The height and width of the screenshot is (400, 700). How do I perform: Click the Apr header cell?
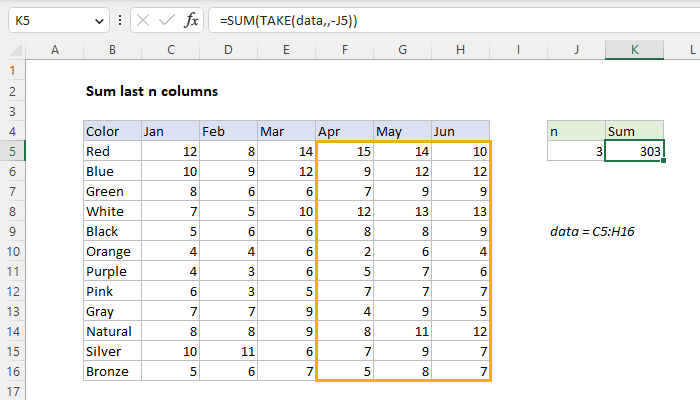coord(345,131)
